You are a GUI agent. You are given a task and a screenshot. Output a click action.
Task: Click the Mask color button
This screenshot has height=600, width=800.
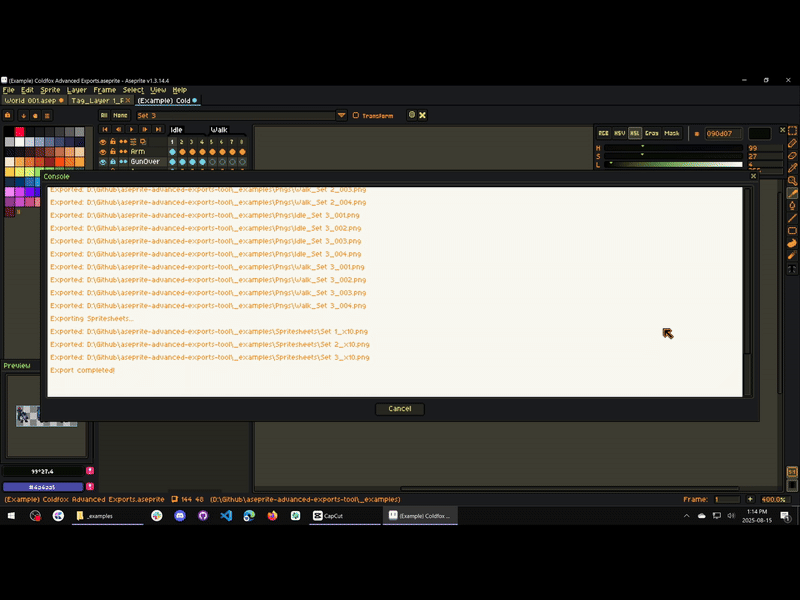pos(671,133)
